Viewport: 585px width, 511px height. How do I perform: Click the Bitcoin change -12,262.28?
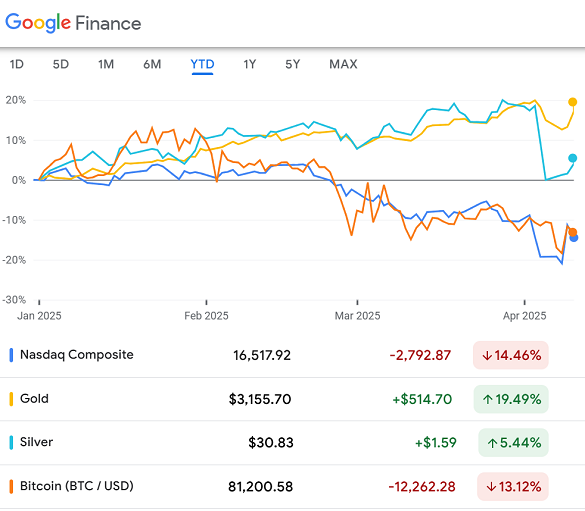(x=422, y=487)
